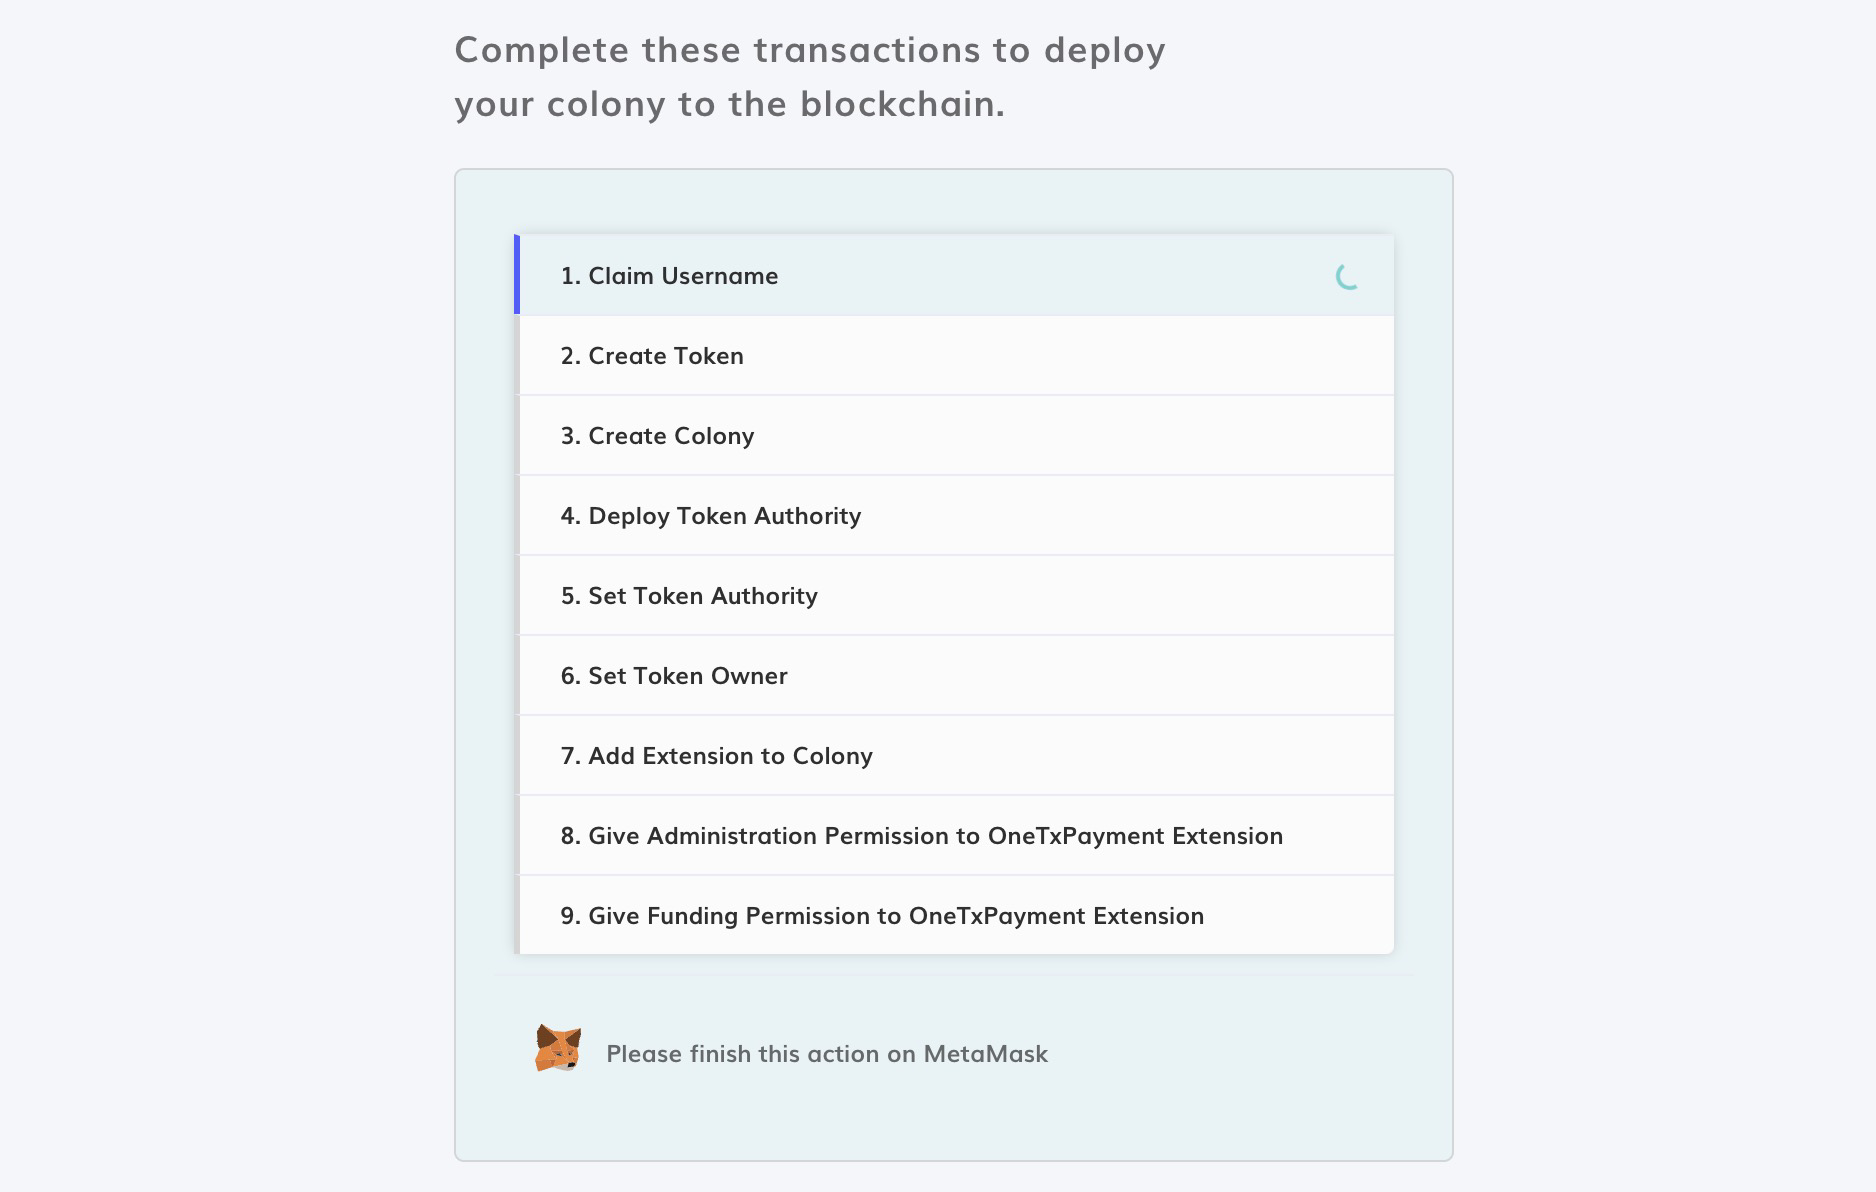The width and height of the screenshot is (1876, 1192).
Task: Click Add Extension to Colony step
Action: pos(730,756)
